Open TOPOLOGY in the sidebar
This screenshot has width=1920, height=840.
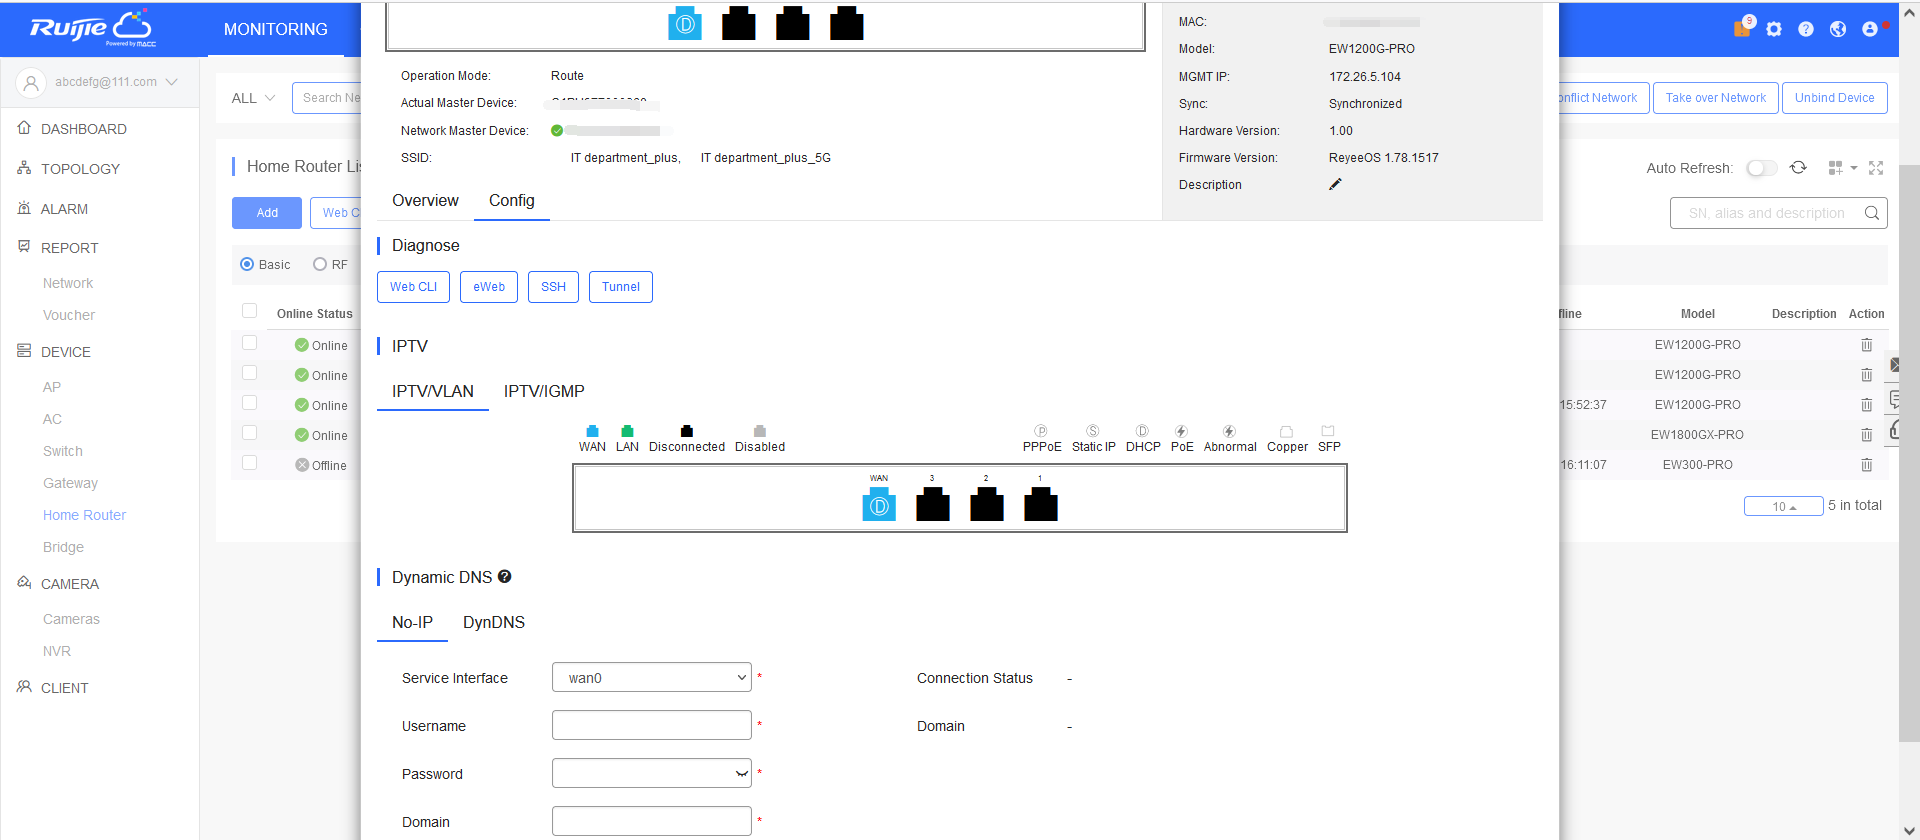[80, 169]
